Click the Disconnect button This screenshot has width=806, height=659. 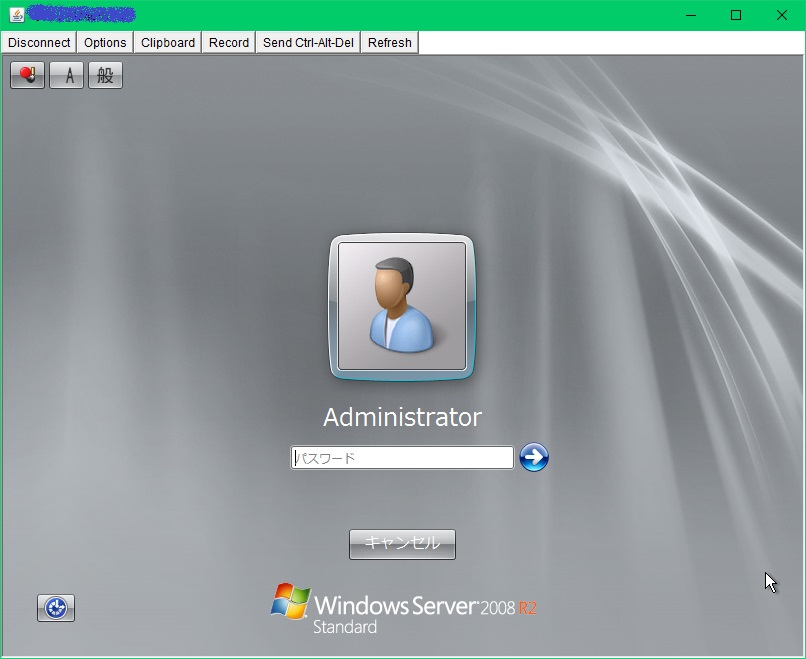click(x=39, y=42)
